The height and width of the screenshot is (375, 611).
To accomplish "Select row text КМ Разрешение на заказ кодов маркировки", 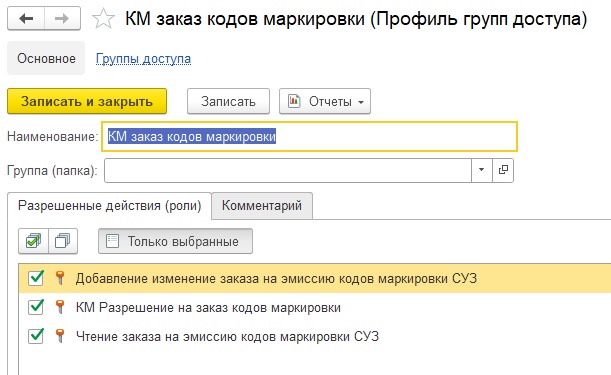I will click(208, 308).
